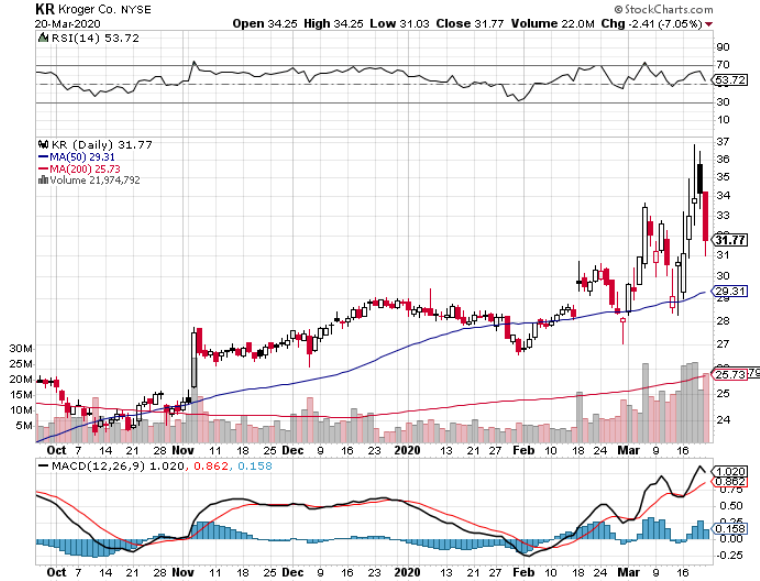The width and height of the screenshot is (760, 581).
Task: Open the StockCharts.com copyright link
Action: tap(664, 9)
